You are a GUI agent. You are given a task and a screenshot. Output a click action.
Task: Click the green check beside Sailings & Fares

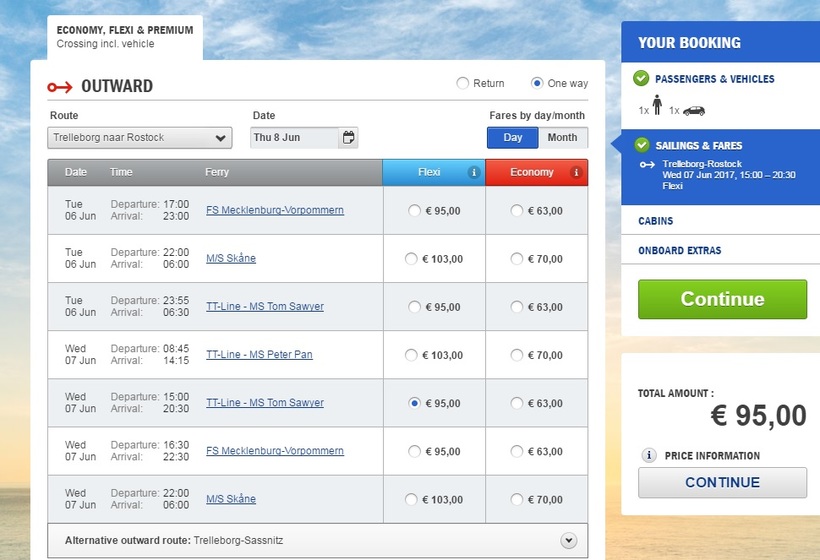642,145
